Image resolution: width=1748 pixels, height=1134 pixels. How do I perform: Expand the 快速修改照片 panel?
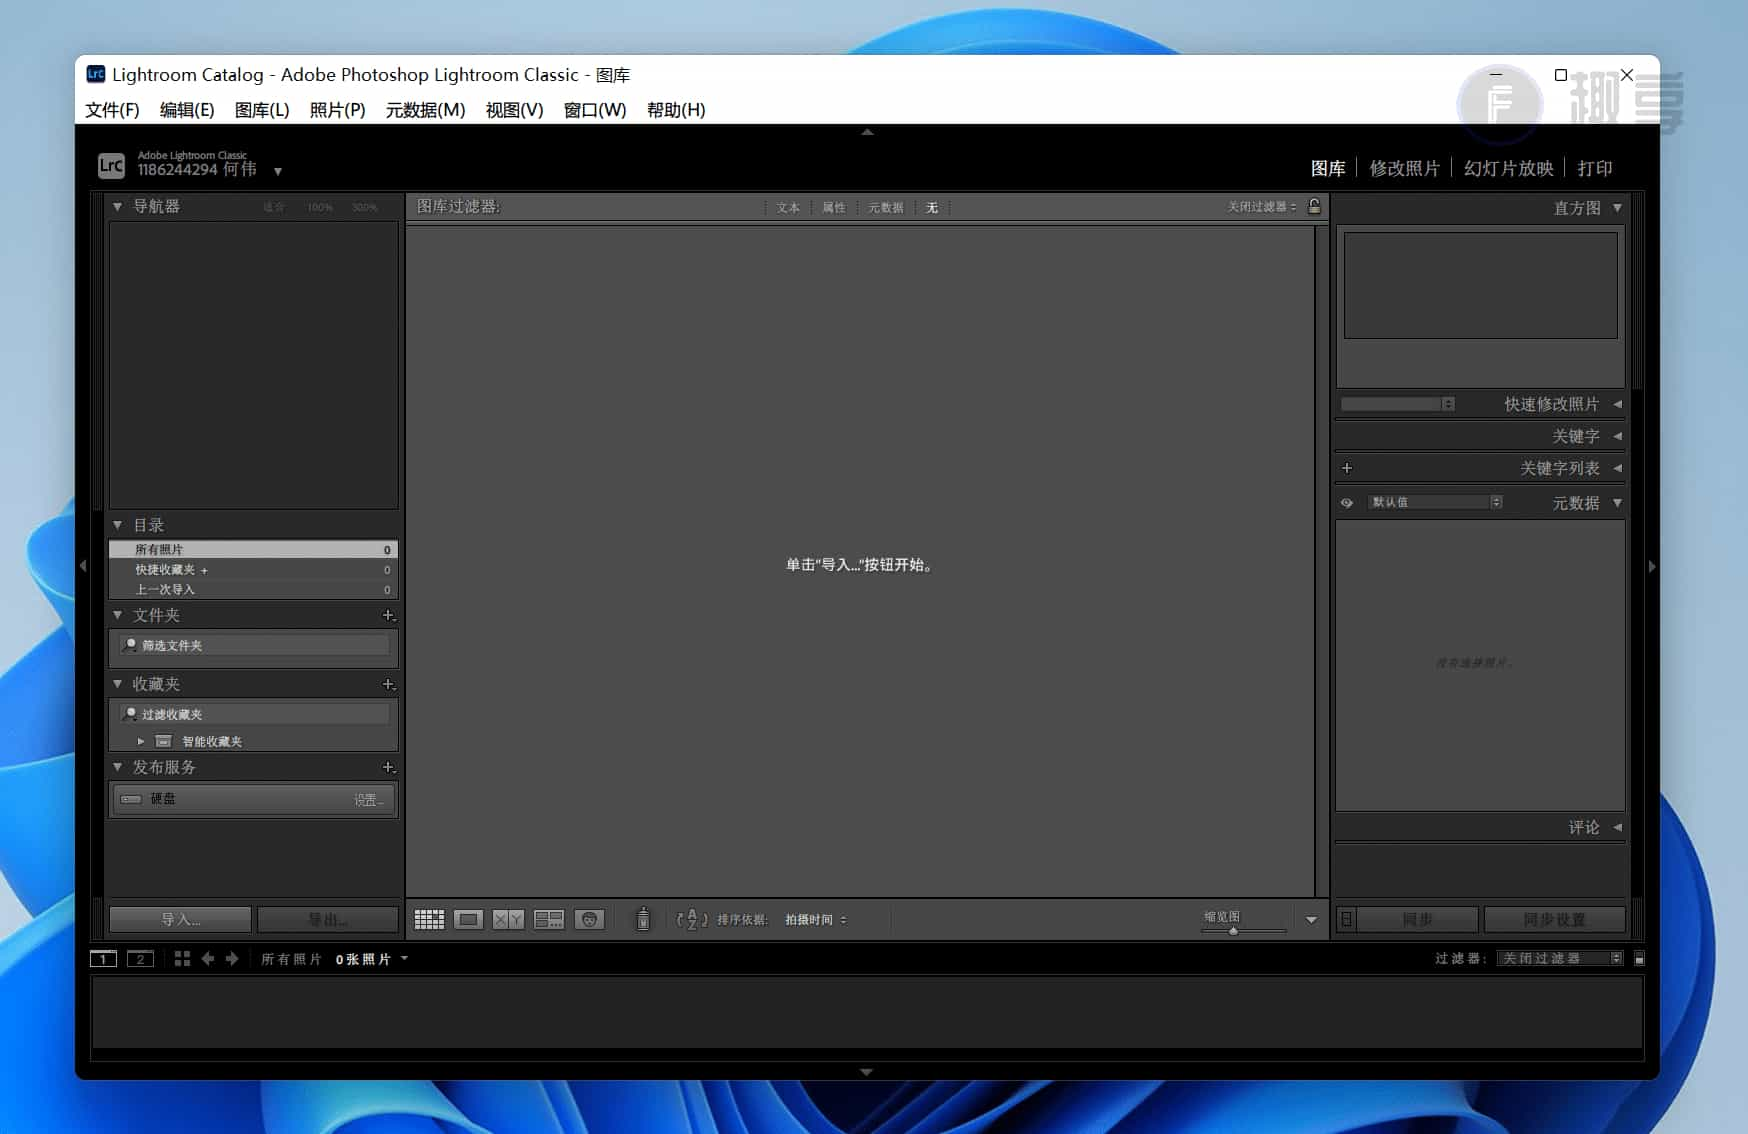coord(1617,404)
